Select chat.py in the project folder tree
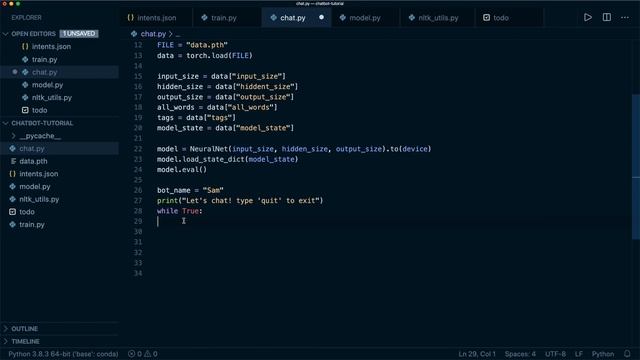Image resolution: width=640 pixels, height=360 pixels. [x=32, y=149]
